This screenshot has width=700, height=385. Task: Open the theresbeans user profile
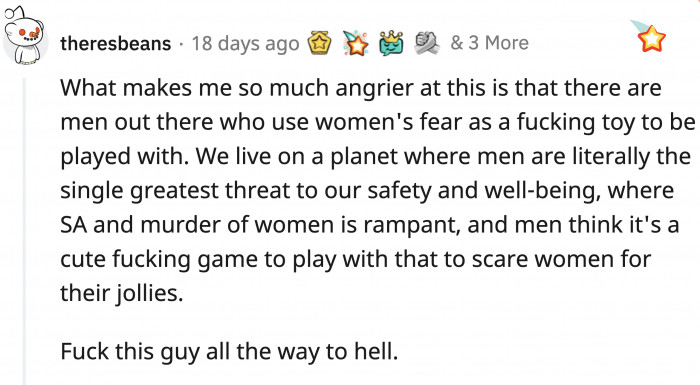(x=116, y=44)
